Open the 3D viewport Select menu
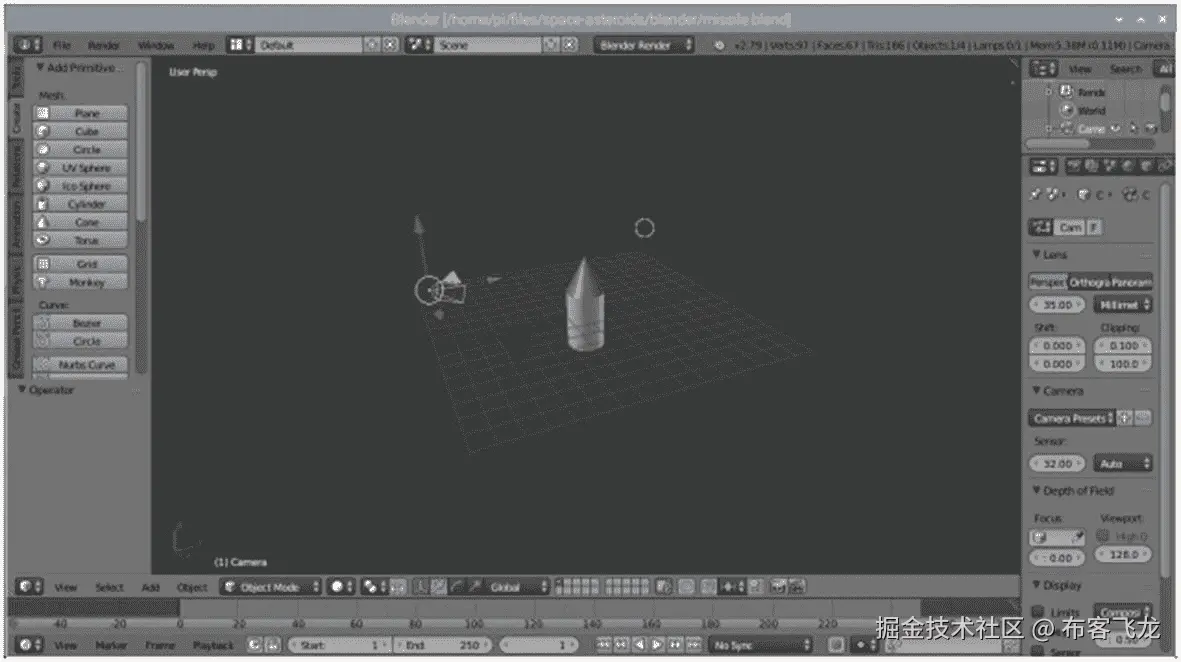This screenshot has width=1181, height=662. point(109,587)
